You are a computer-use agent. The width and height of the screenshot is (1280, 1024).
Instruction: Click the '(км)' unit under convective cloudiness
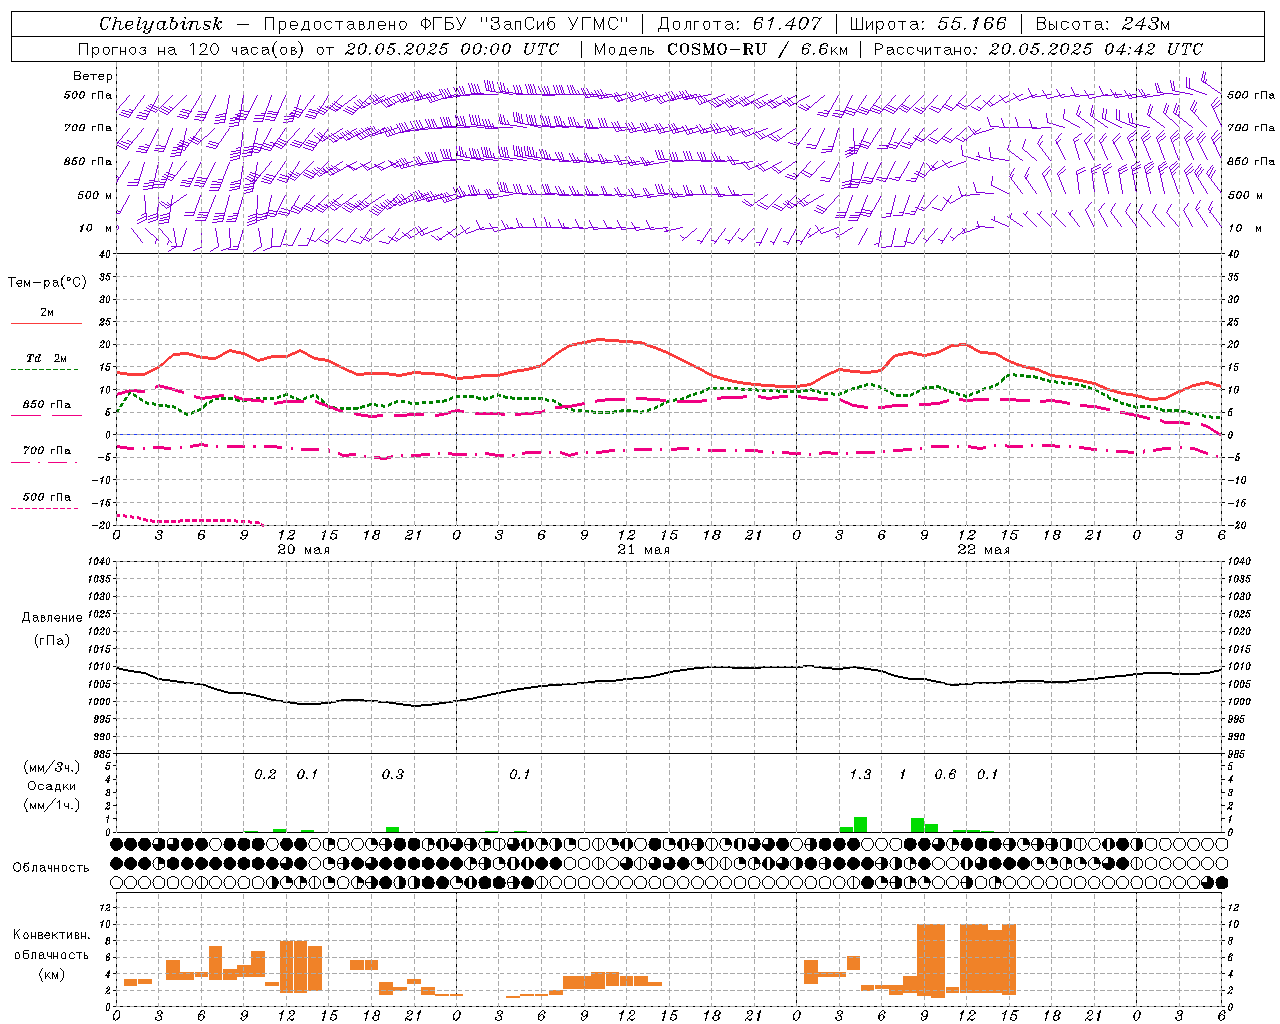click(x=52, y=973)
